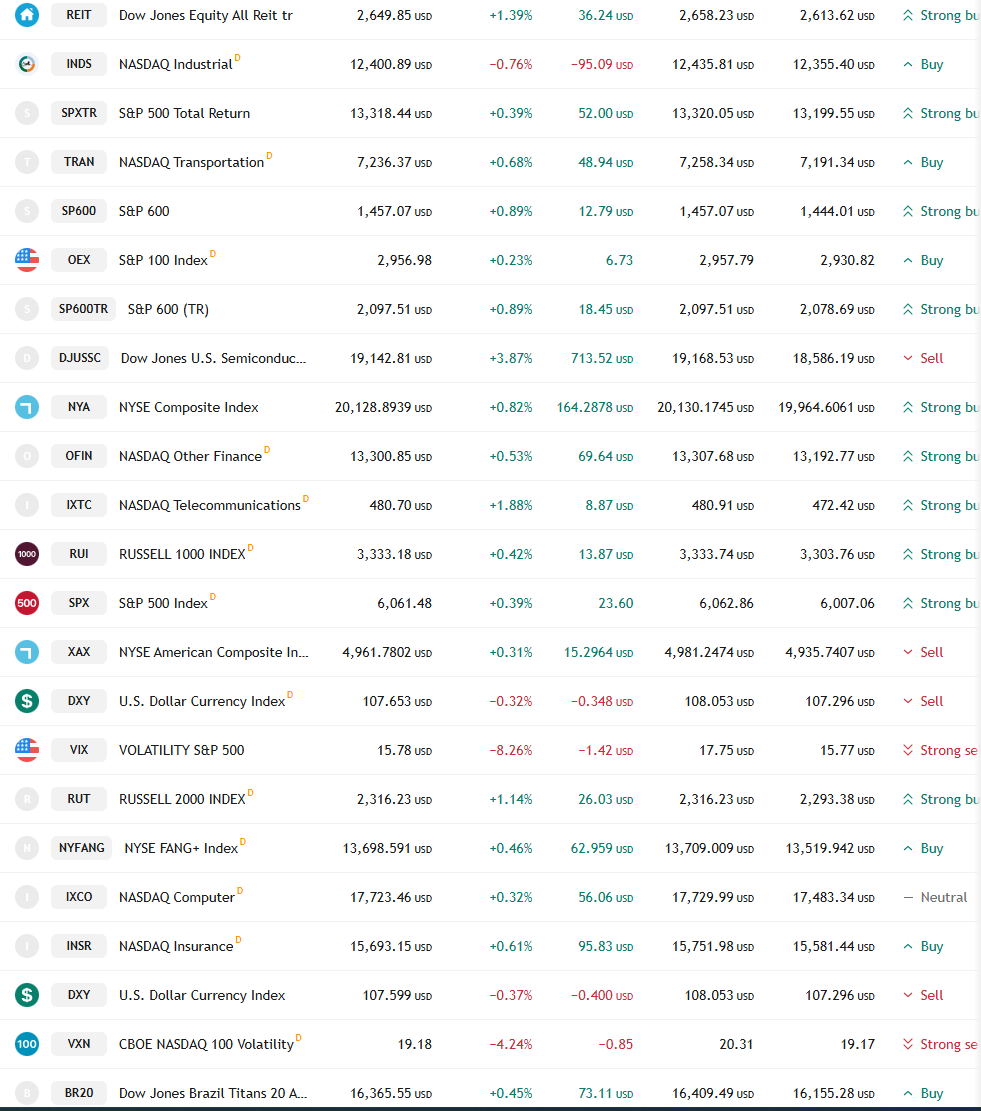Click the SP600TR grey placeholder logo
The width and height of the screenshot is (981, 1111).
(x=27, y=309)
